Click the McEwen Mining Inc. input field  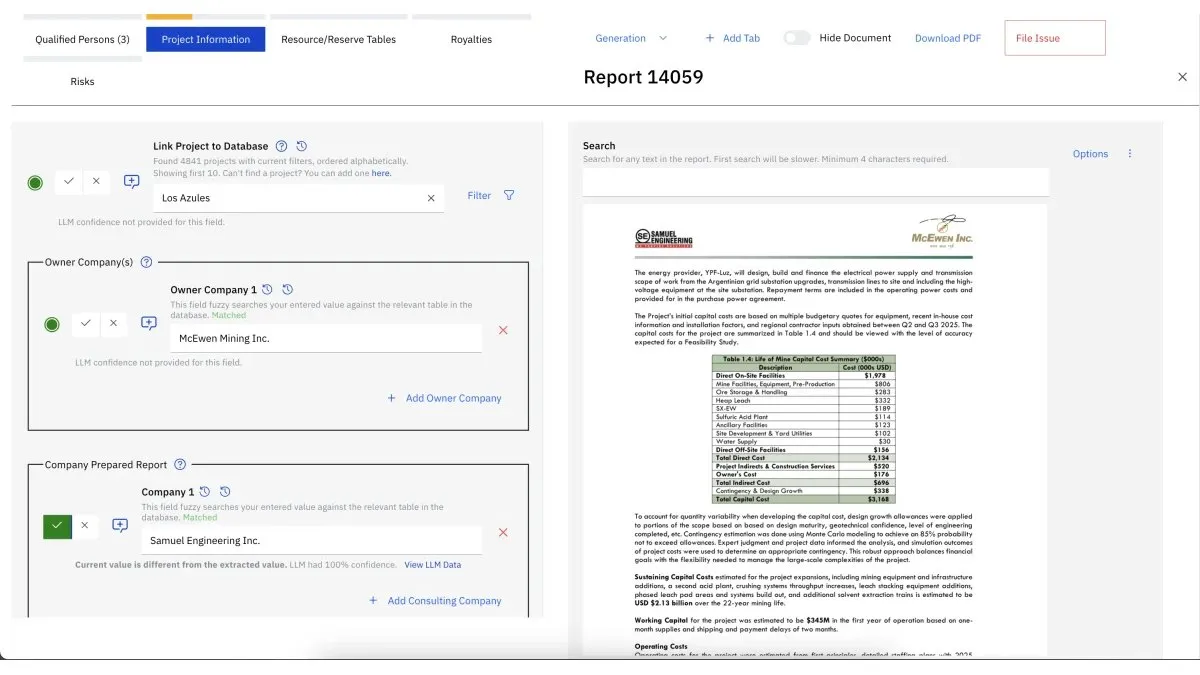pyautogui.click(x=326, y=339)
